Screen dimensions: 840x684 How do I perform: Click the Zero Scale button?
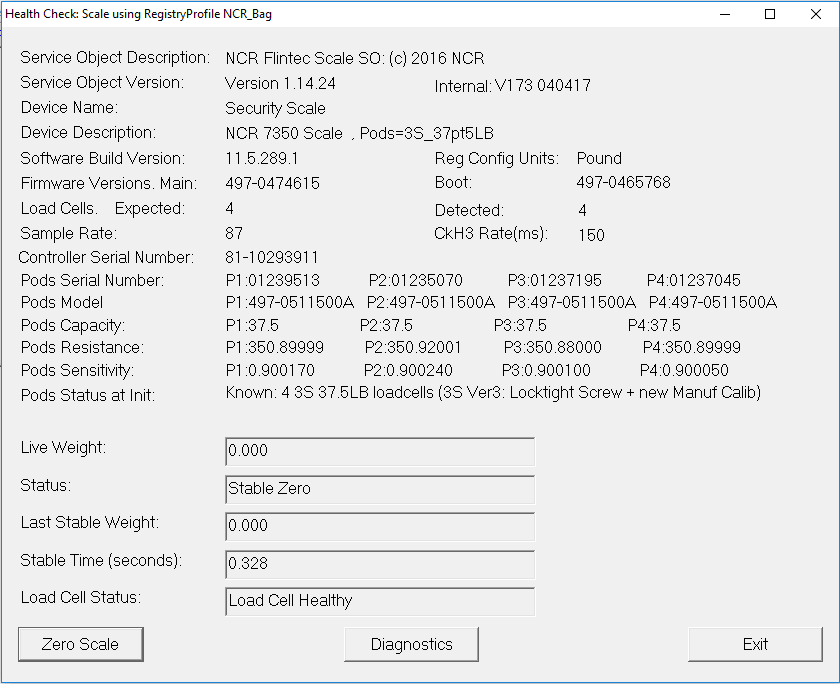(81, 644)
